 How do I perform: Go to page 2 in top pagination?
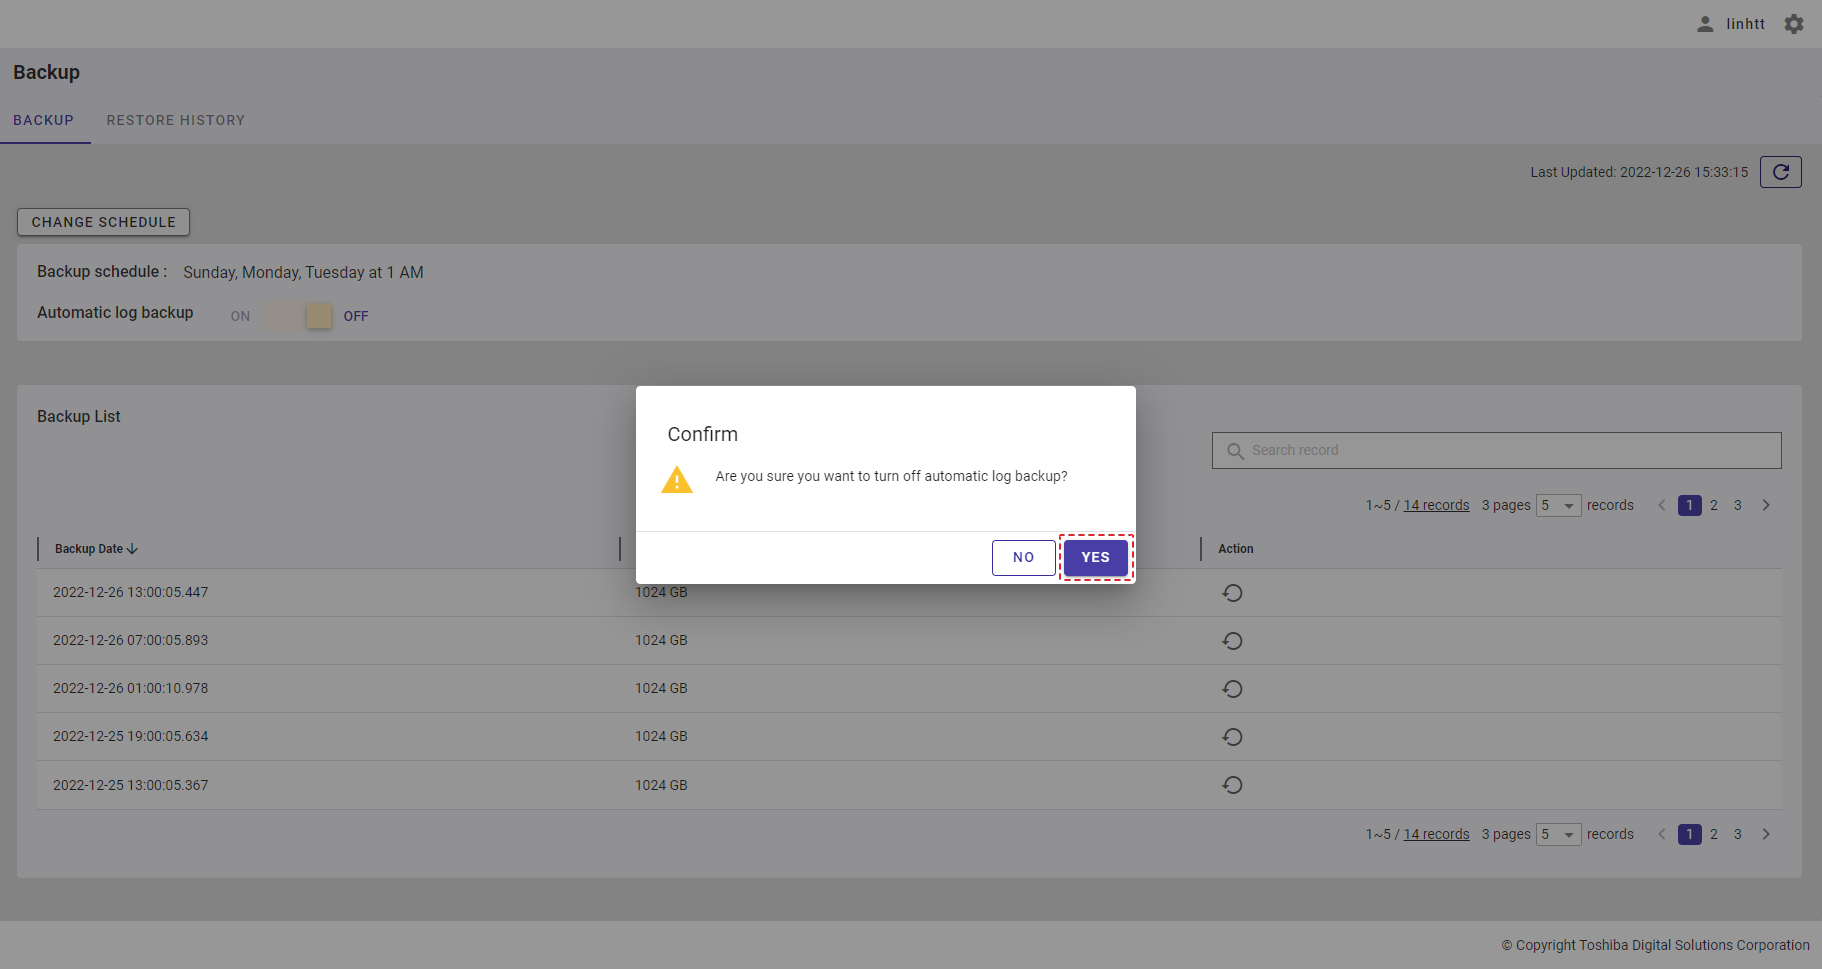[x=1714, y=506]
